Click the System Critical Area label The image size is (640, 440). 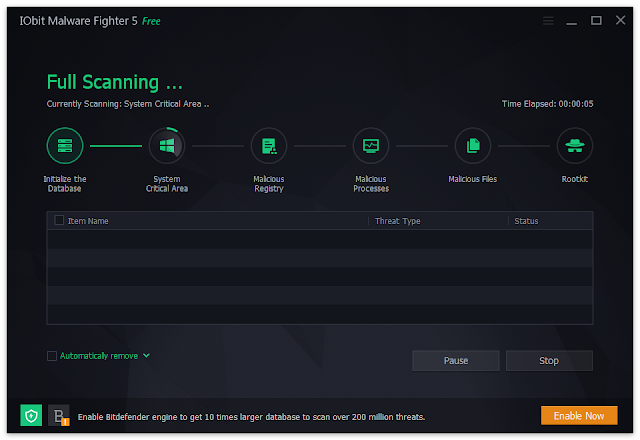167,184
